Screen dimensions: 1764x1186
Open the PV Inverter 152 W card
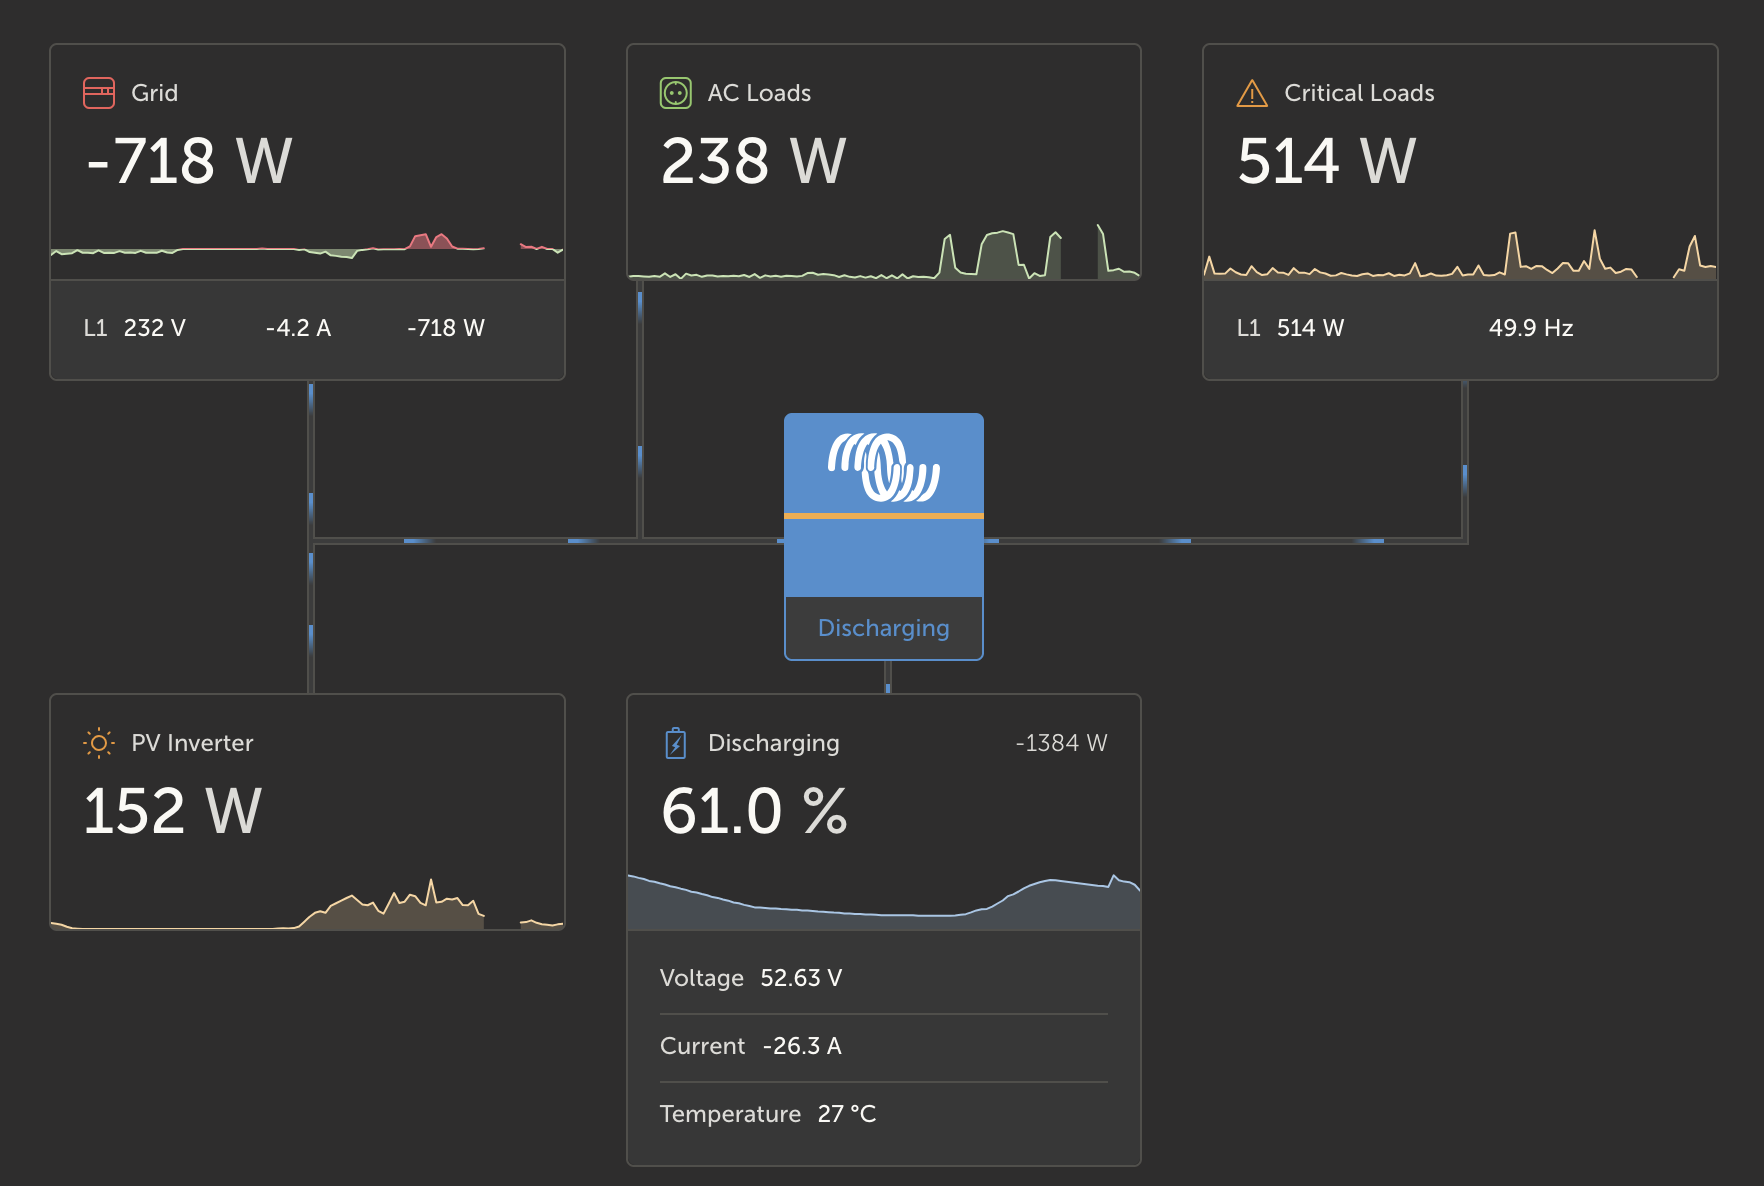[x=307, y=812]
